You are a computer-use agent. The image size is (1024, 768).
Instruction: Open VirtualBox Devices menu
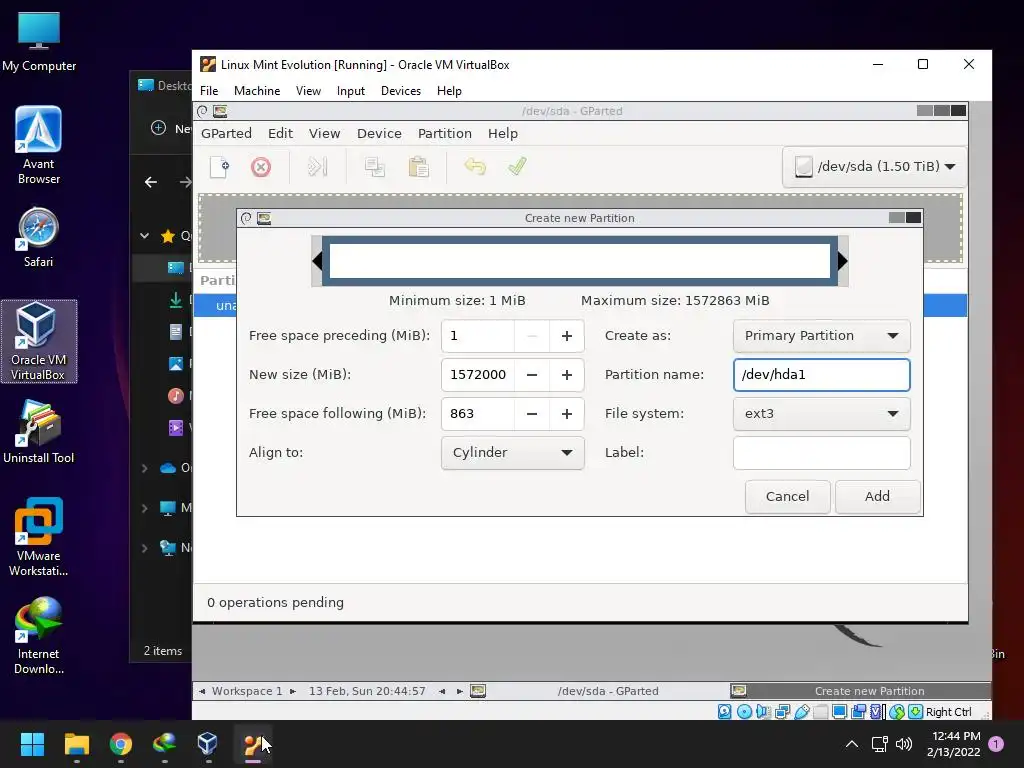point(400,91)
